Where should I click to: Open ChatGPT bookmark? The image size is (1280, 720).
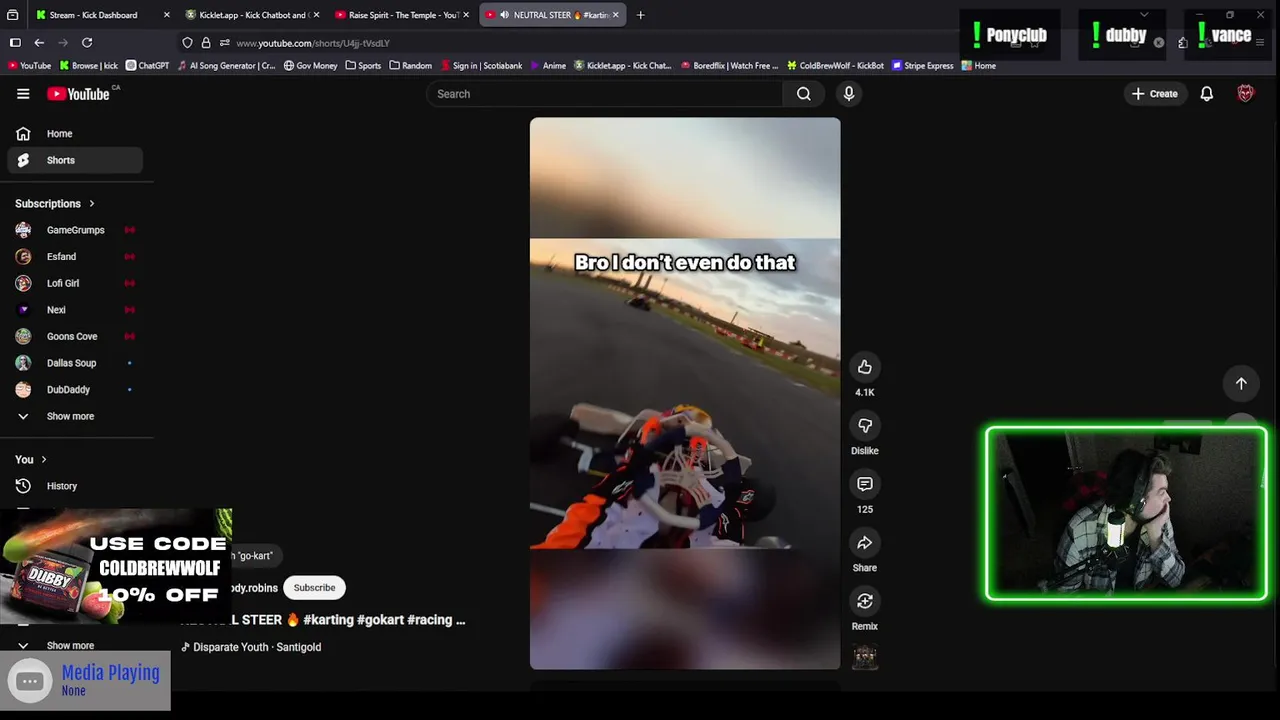[x=148, y=66]
